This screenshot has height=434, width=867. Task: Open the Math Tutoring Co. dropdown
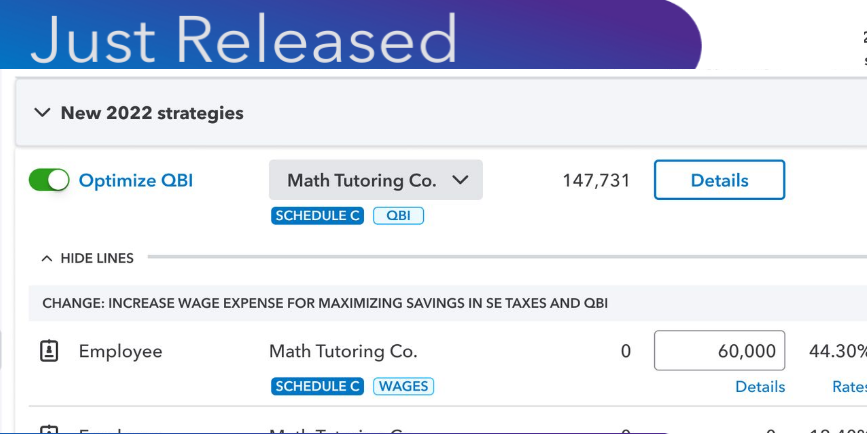click(x=376, y=181)
